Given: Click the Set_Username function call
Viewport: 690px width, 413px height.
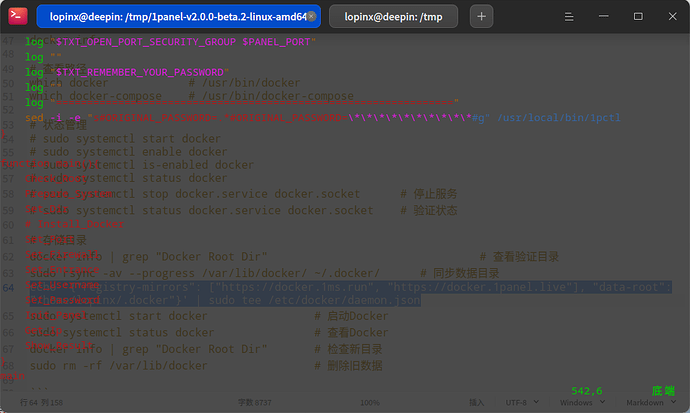Looking at the screenshot, I should pyautogui.click(x=62, y=285).
